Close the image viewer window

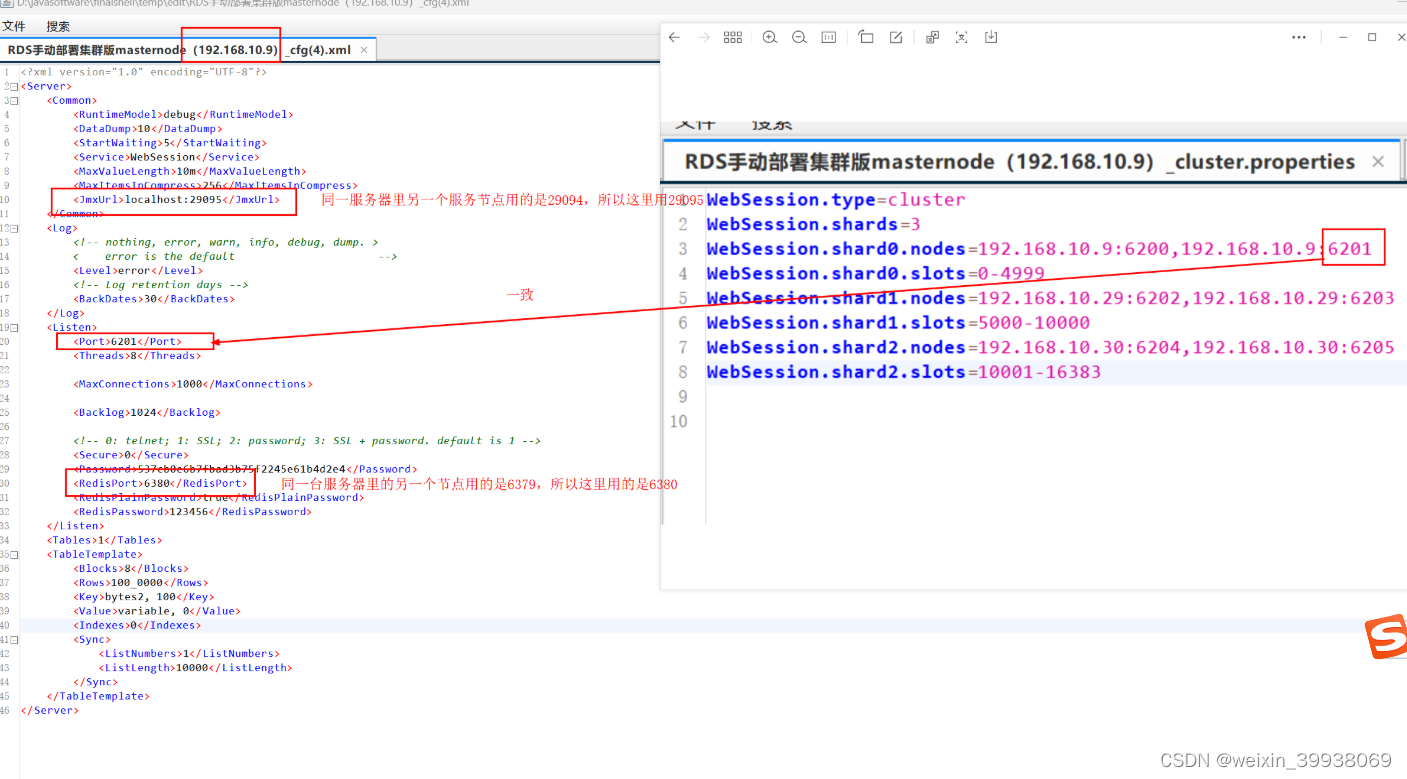coord(1401,37)
